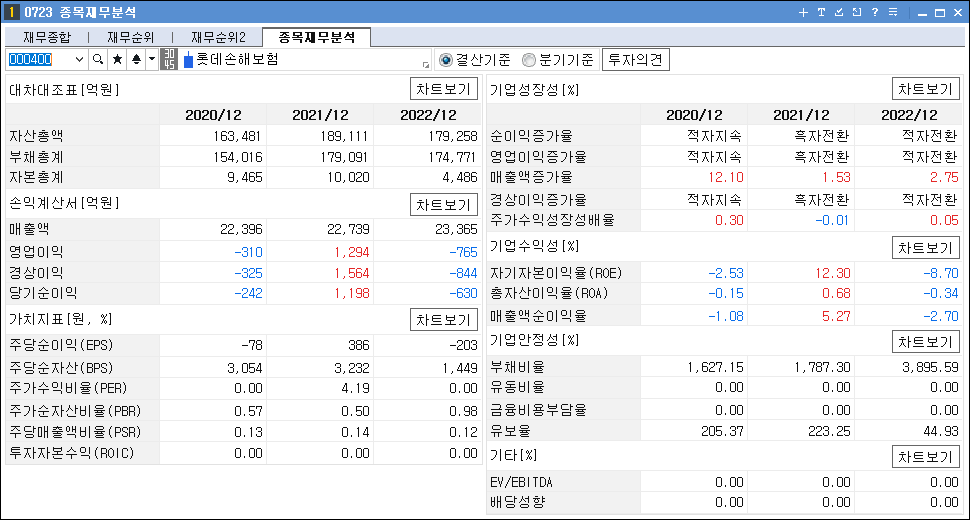Open help with the question mark icon
The height and width of the screenshot is (520, 970).
875,12
